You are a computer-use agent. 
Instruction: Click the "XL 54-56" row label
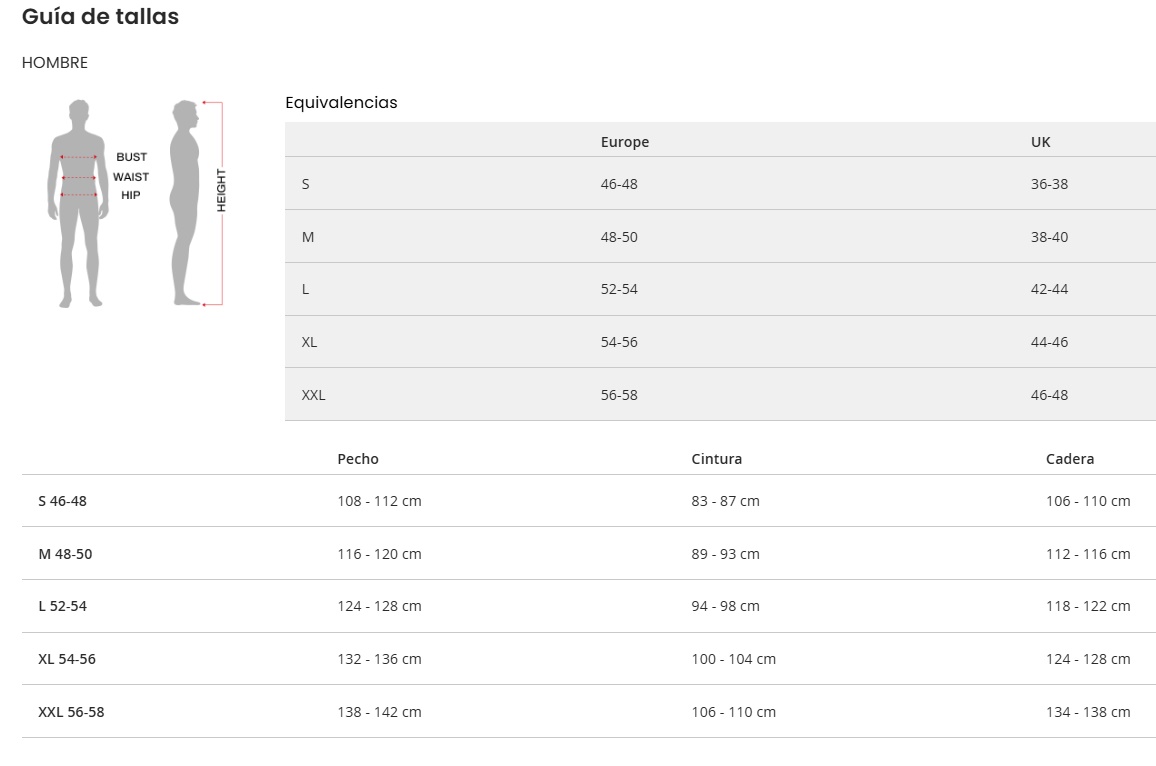[x=67, y=659]
